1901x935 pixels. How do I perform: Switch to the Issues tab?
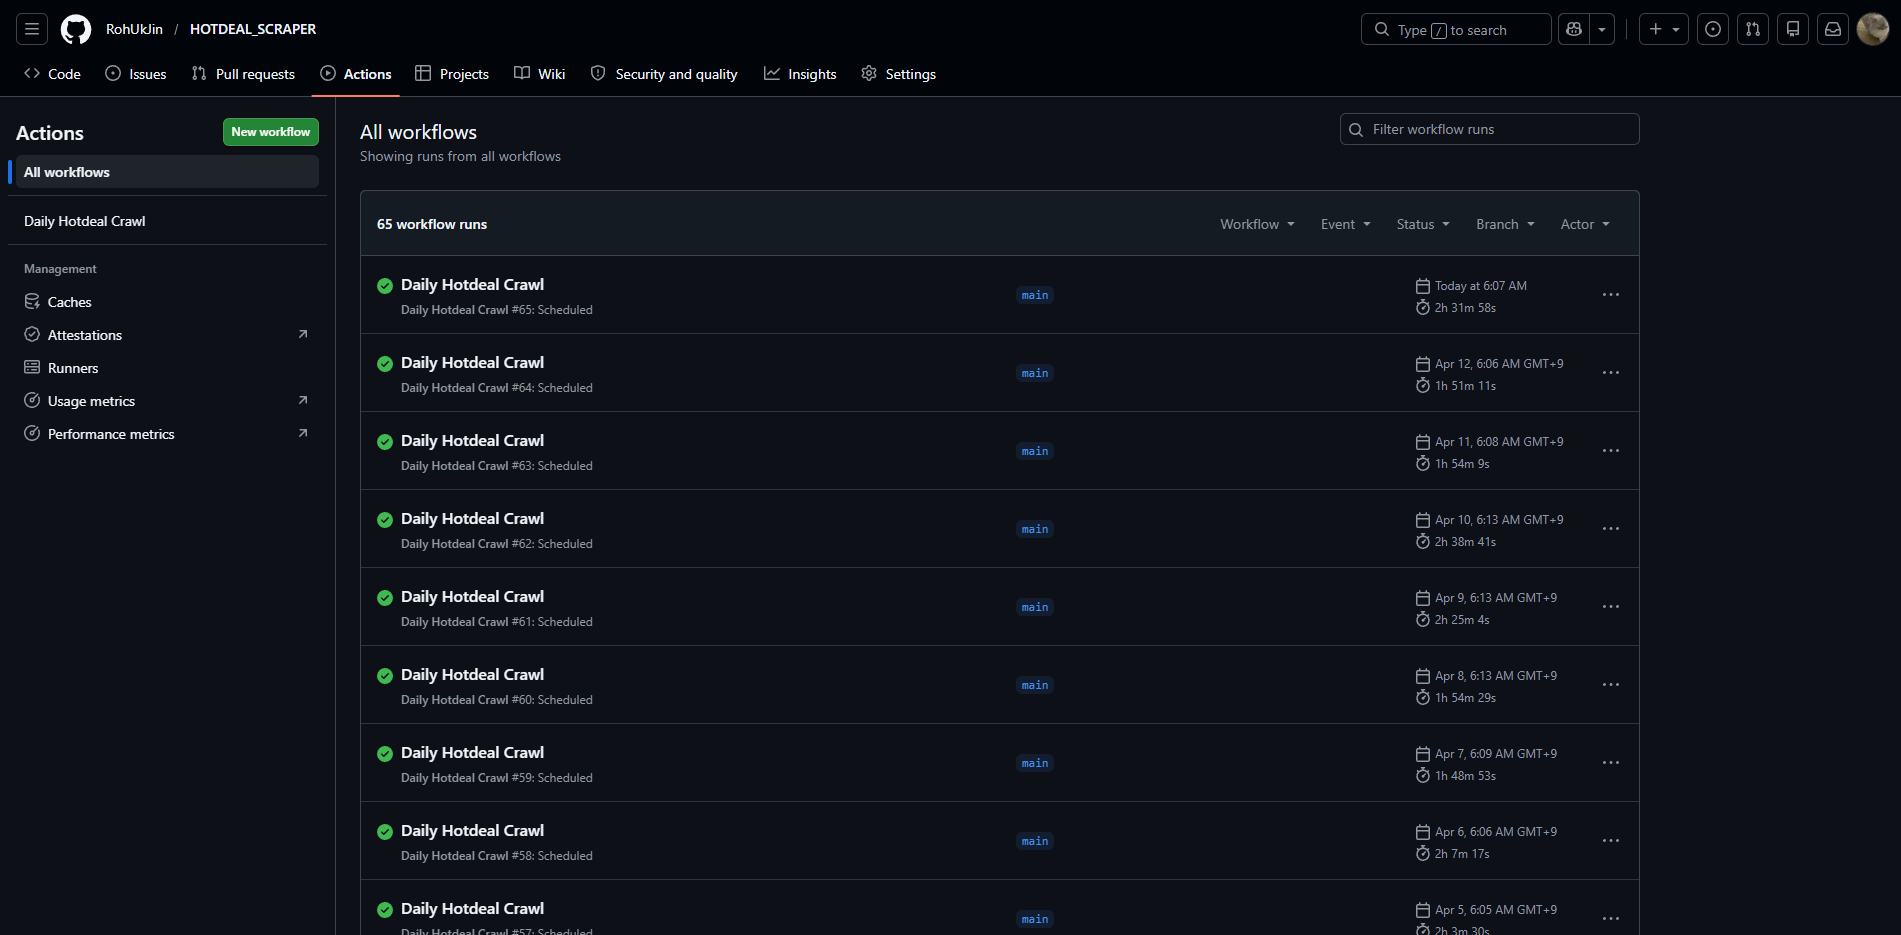click(x=136, y=74)
